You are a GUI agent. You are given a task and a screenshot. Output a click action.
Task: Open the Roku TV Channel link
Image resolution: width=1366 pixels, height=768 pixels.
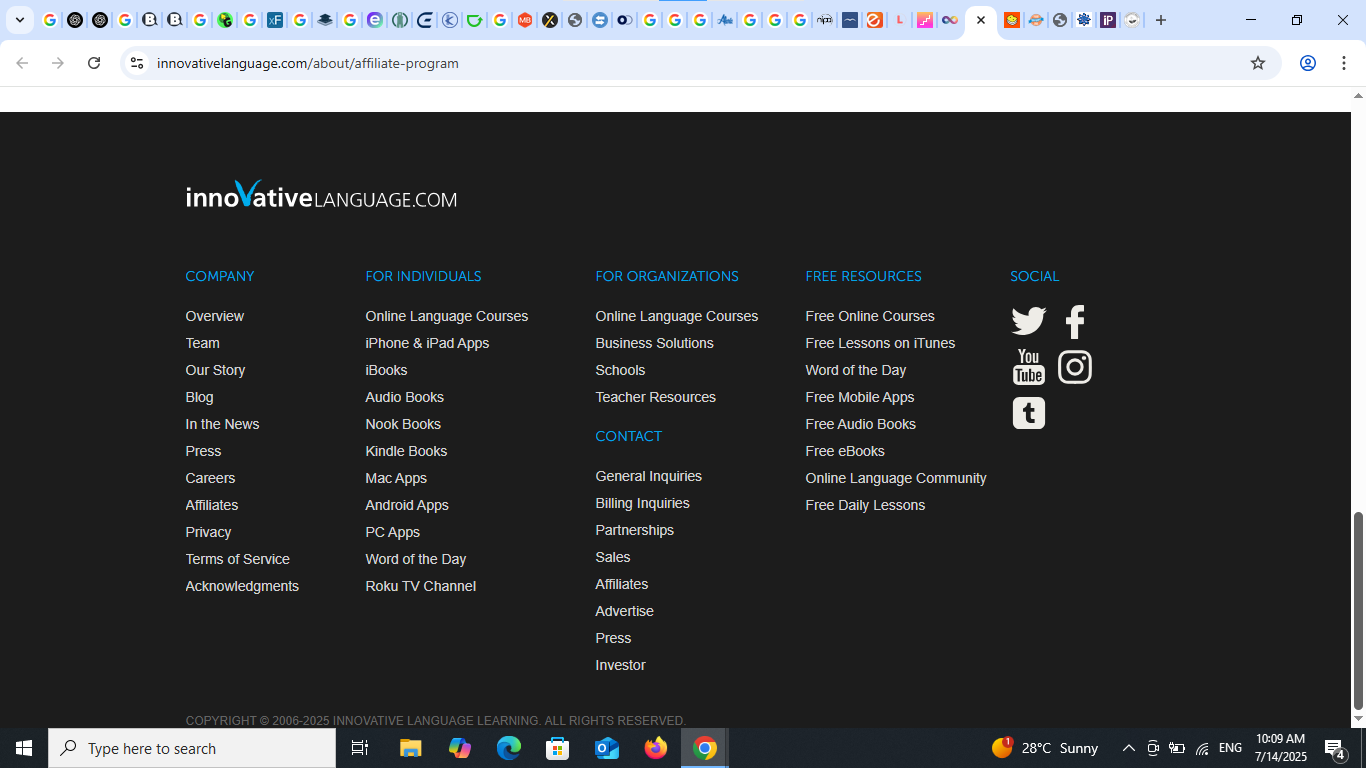click(x=420, y=586)
